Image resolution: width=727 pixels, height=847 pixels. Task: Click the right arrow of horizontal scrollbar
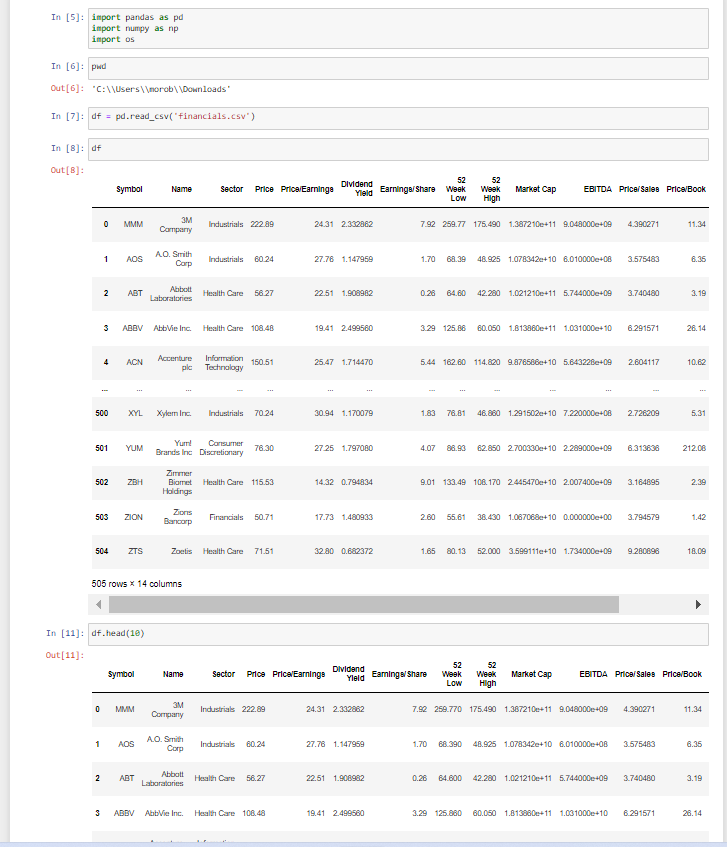click(x=698, y=604)
